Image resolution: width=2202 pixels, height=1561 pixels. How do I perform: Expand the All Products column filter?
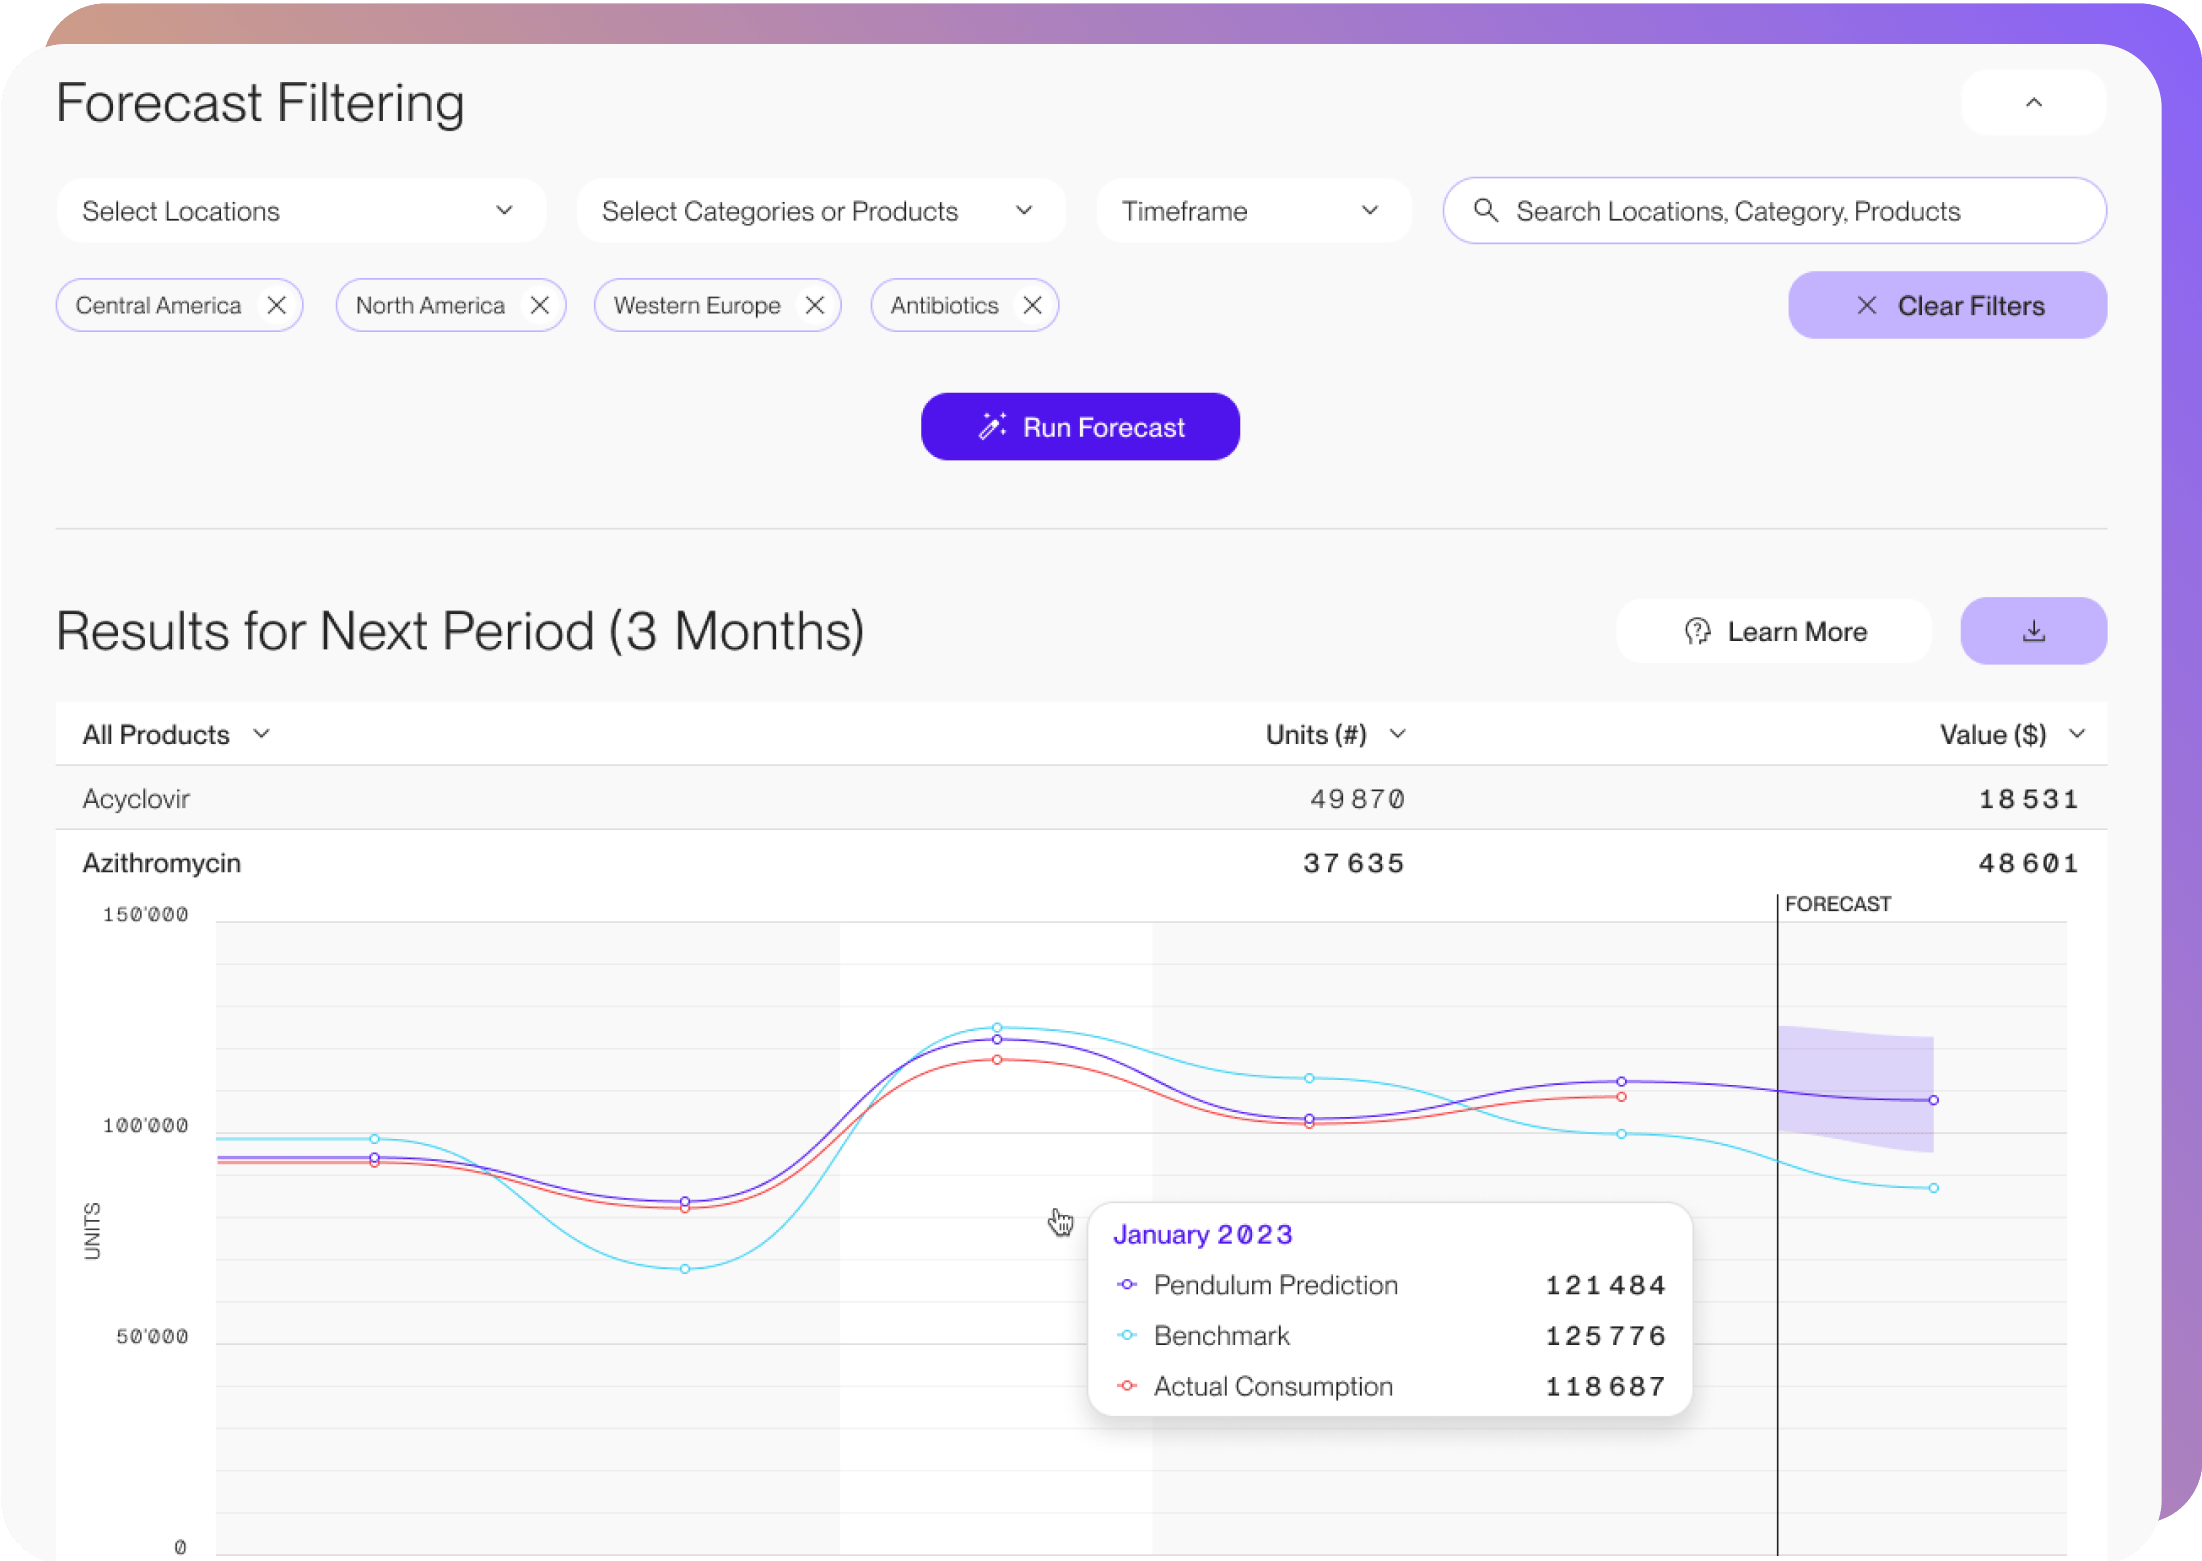click(177, 735)
